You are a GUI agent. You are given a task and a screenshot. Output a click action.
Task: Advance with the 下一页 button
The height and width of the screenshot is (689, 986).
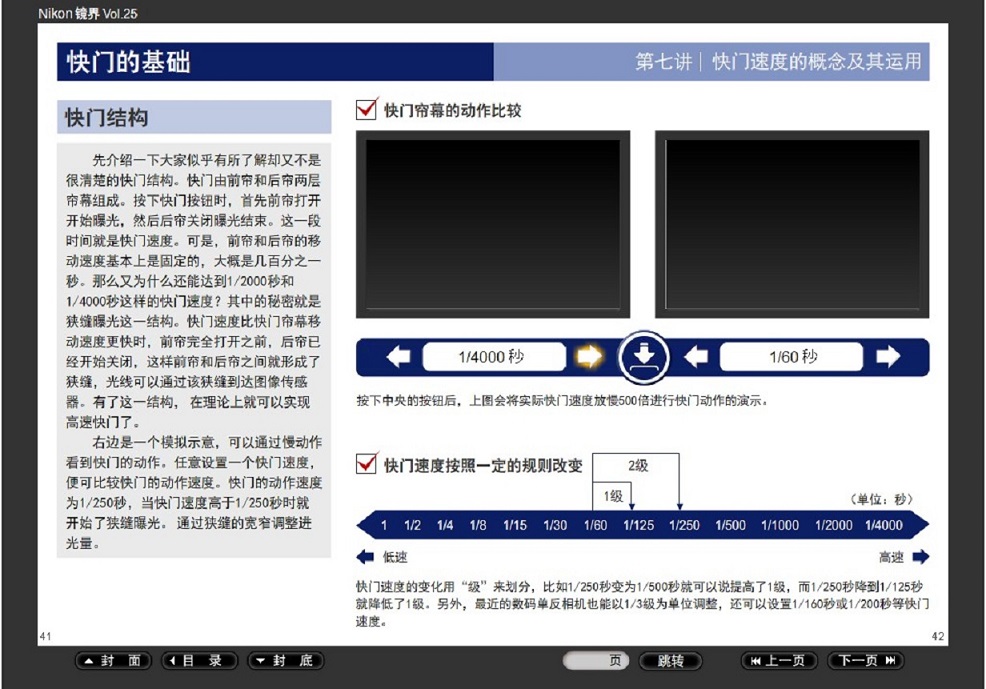[865, 661]
